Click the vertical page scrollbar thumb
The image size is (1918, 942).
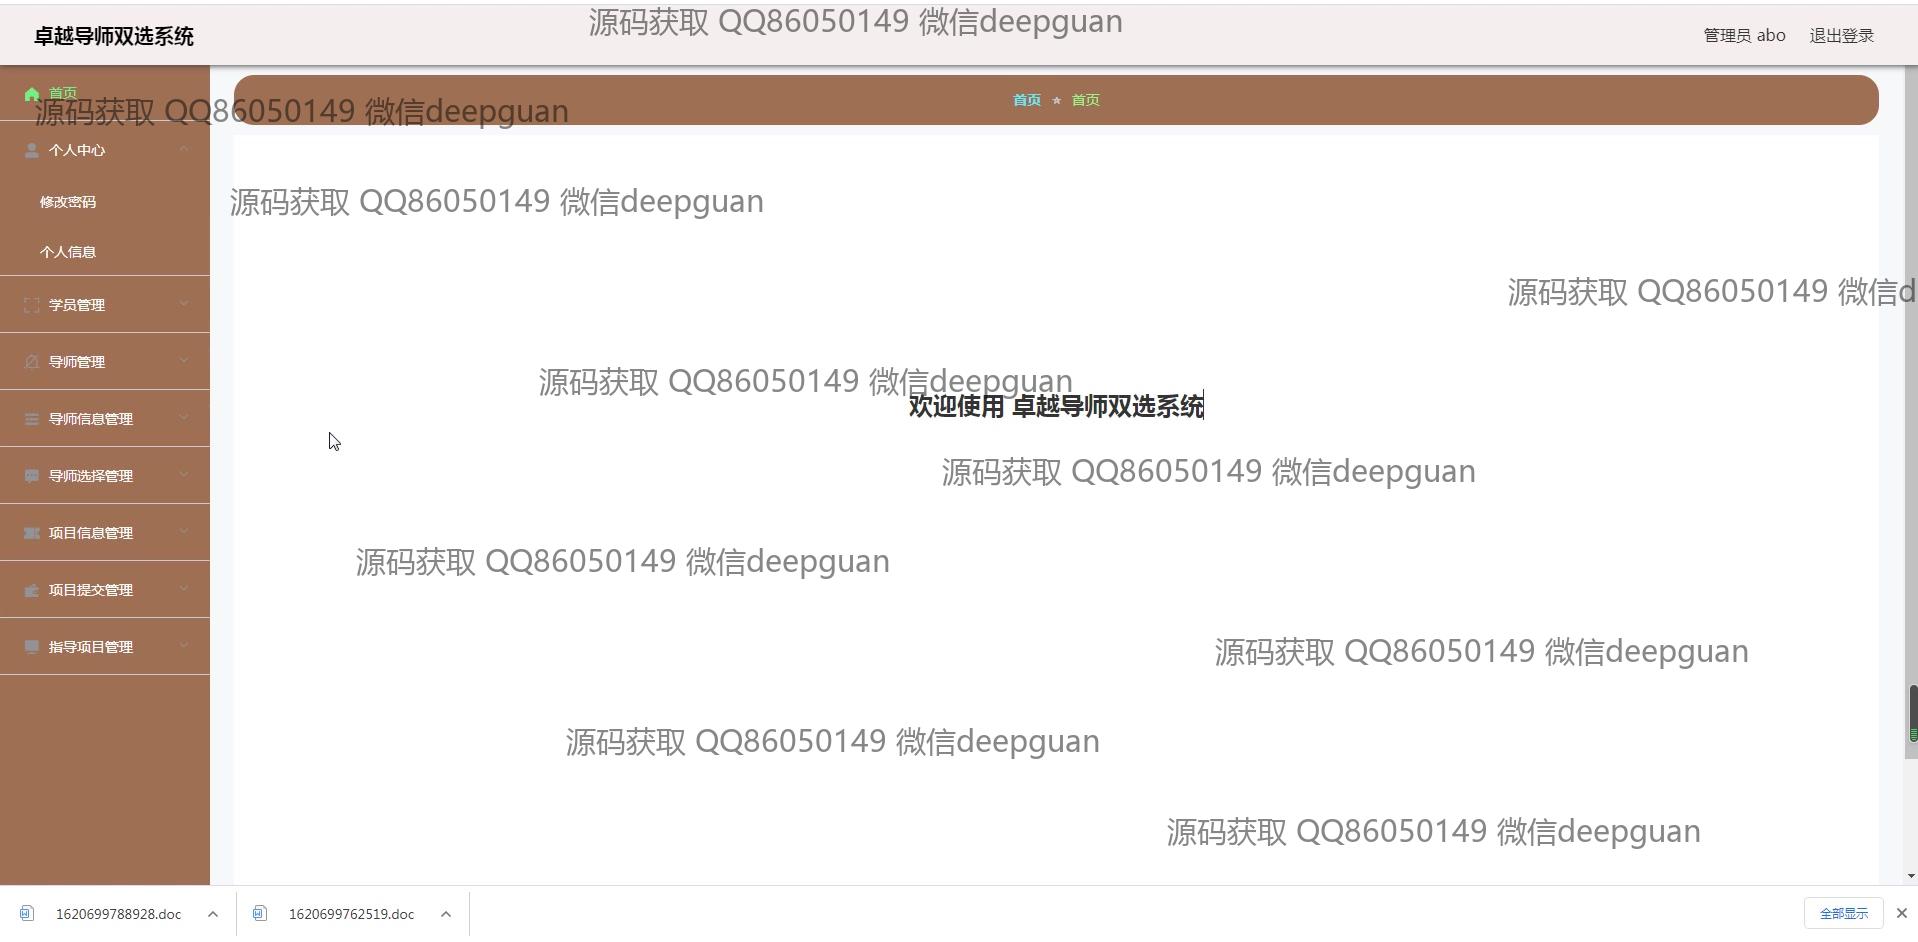(x=1912, y=714)
